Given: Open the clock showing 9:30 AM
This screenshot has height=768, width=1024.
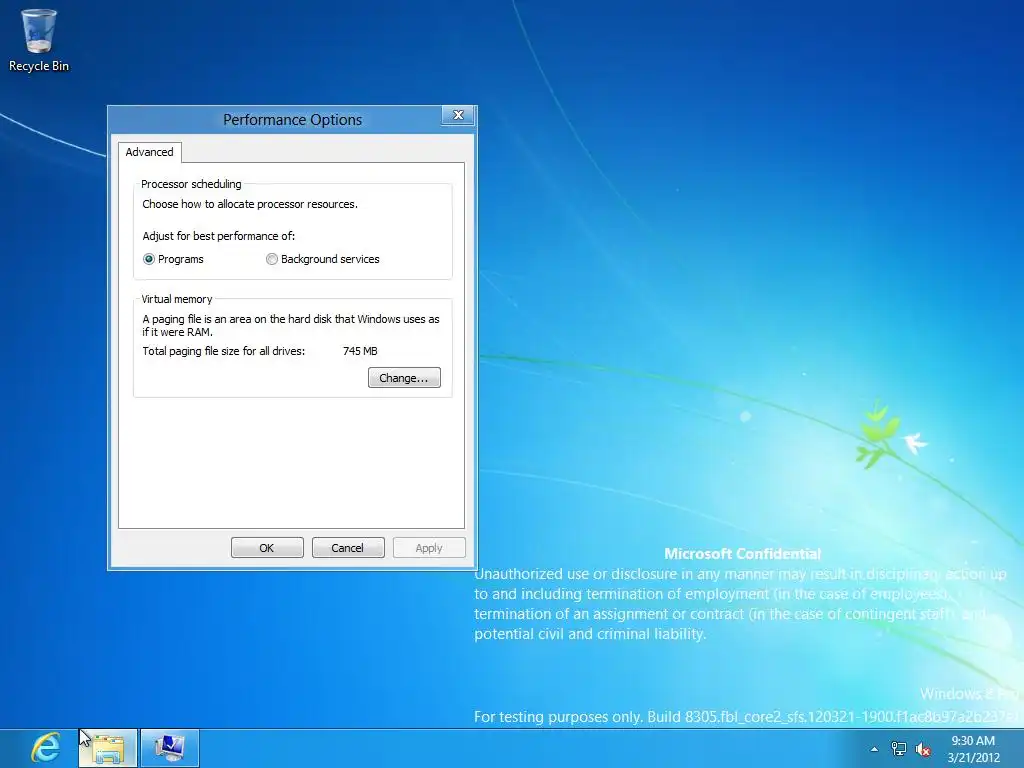Looking at the screenshot, I should tap(973, 749).
